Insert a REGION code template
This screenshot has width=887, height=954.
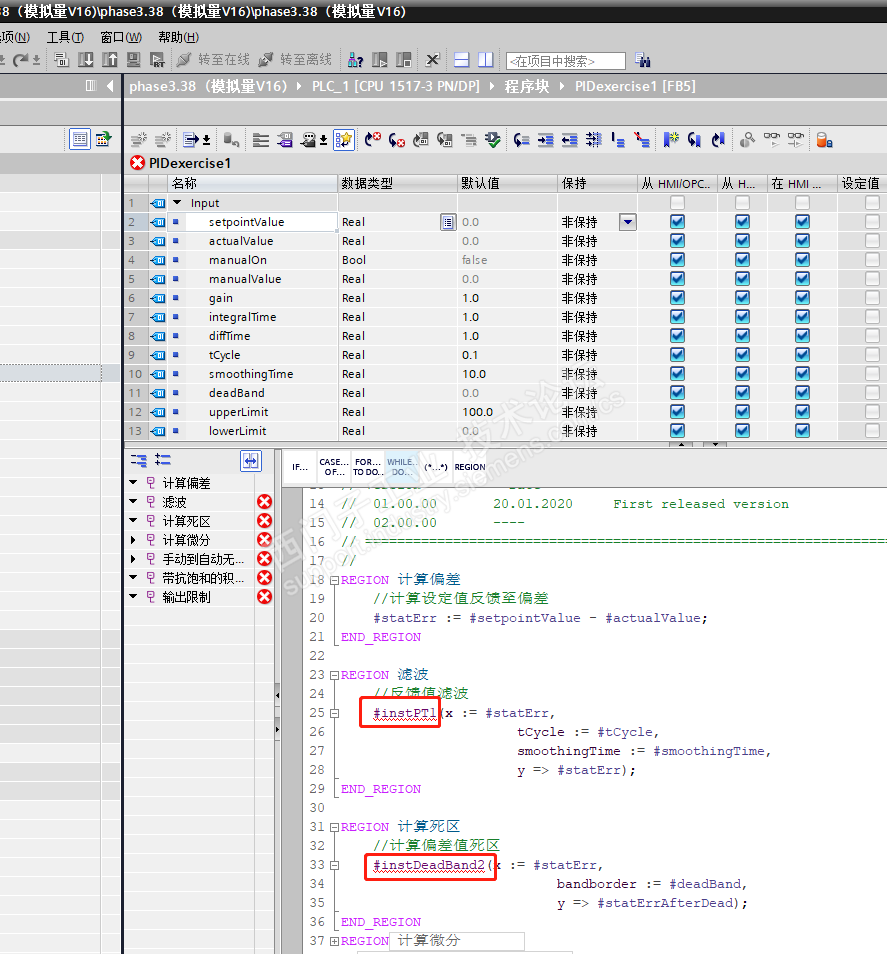click(469, 467)
